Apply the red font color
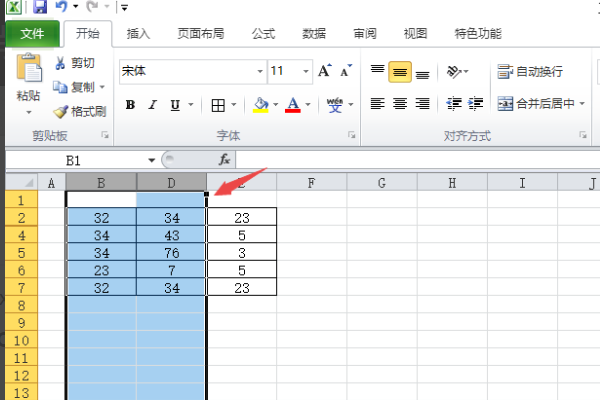Screen dimensions: 600x400 (x=293, y=104)
